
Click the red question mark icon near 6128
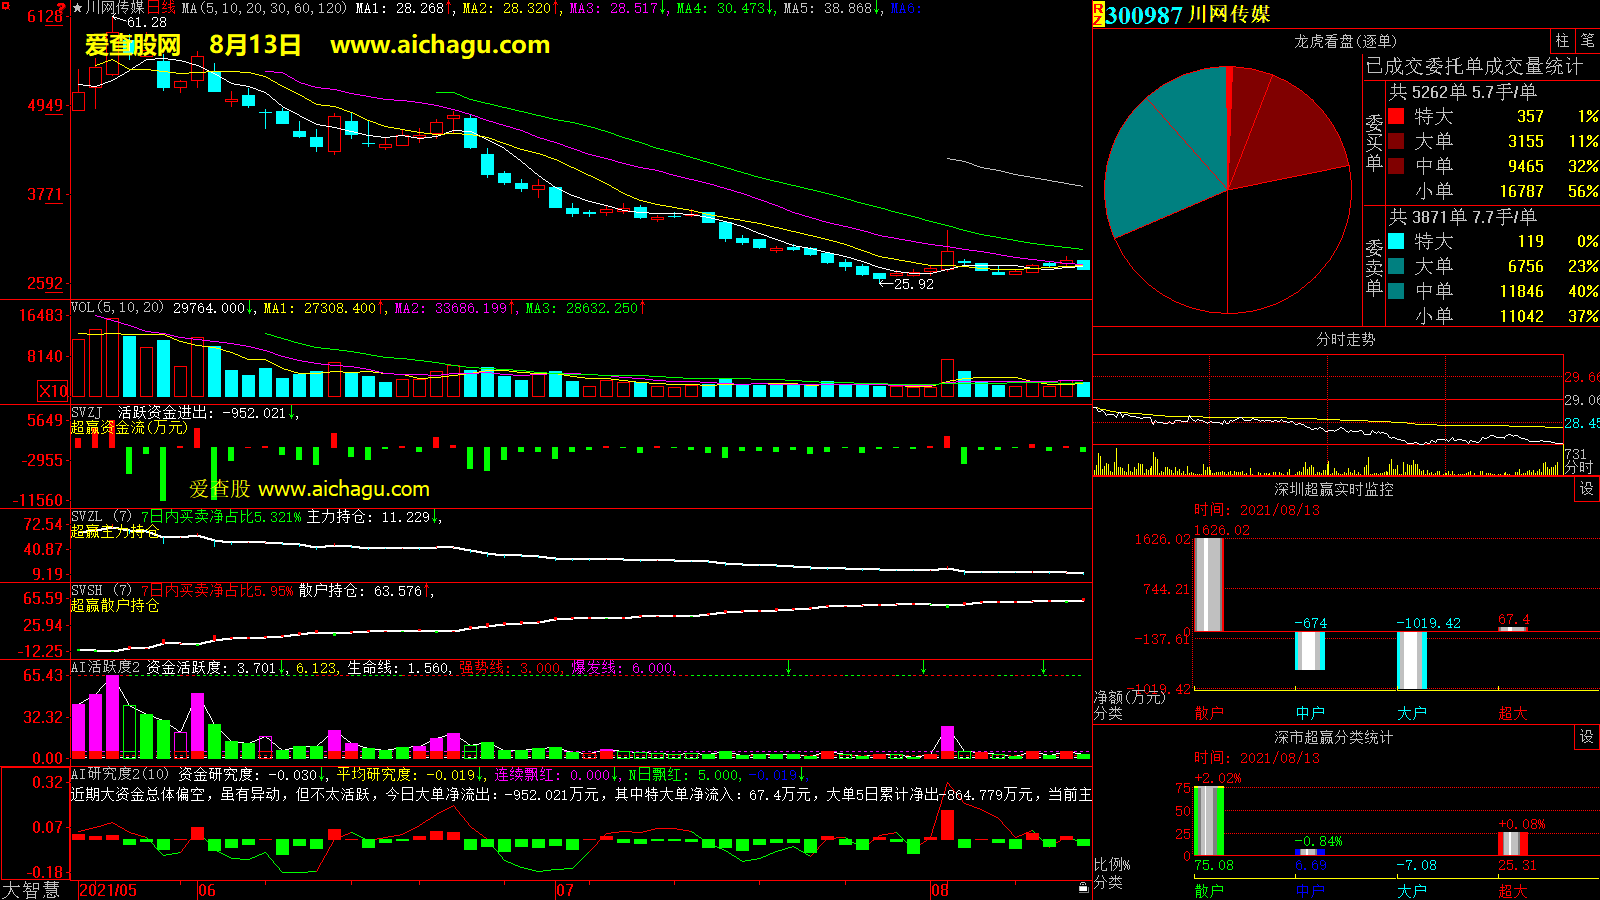point(68,14)
